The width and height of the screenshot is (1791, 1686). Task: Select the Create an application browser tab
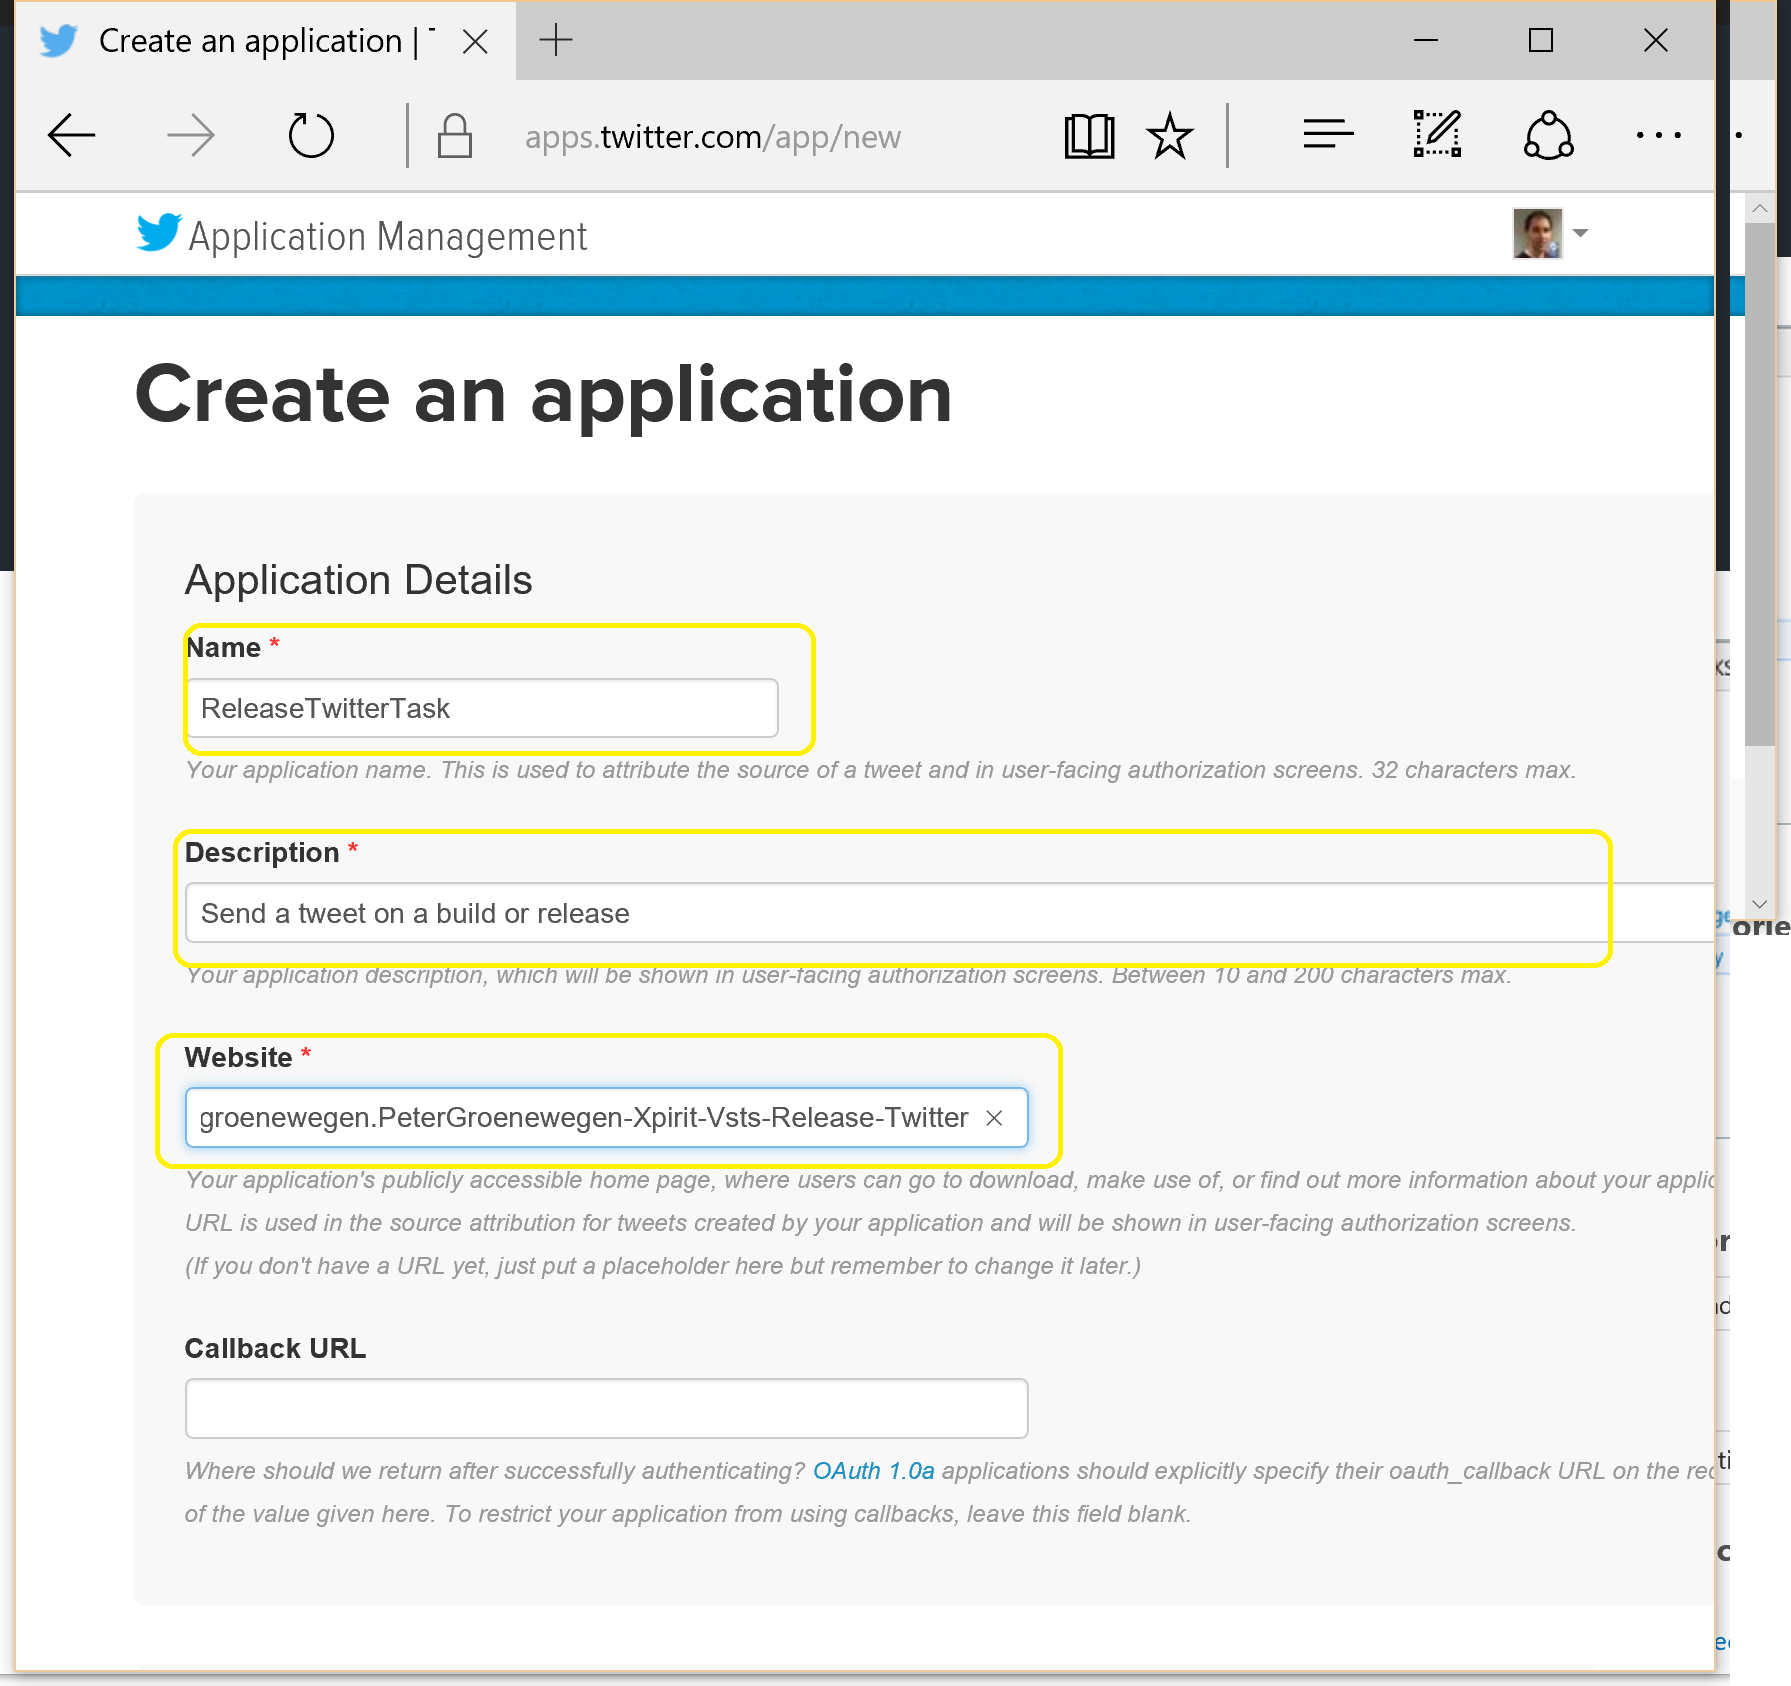pyautogui.click(x=266, y=41)
